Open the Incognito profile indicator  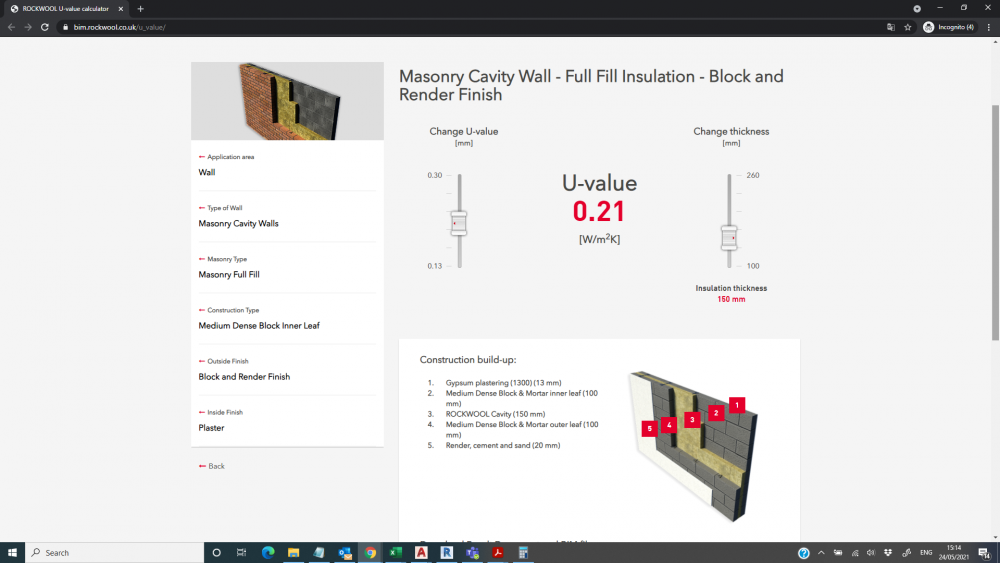[x=949, y=27]
